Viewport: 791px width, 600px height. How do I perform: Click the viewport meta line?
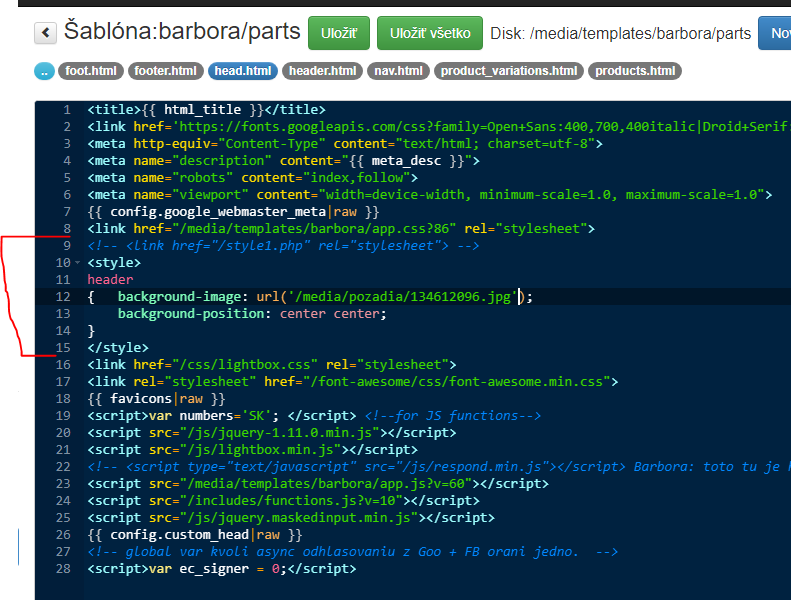pyautogui.click(x=430, y=195)
